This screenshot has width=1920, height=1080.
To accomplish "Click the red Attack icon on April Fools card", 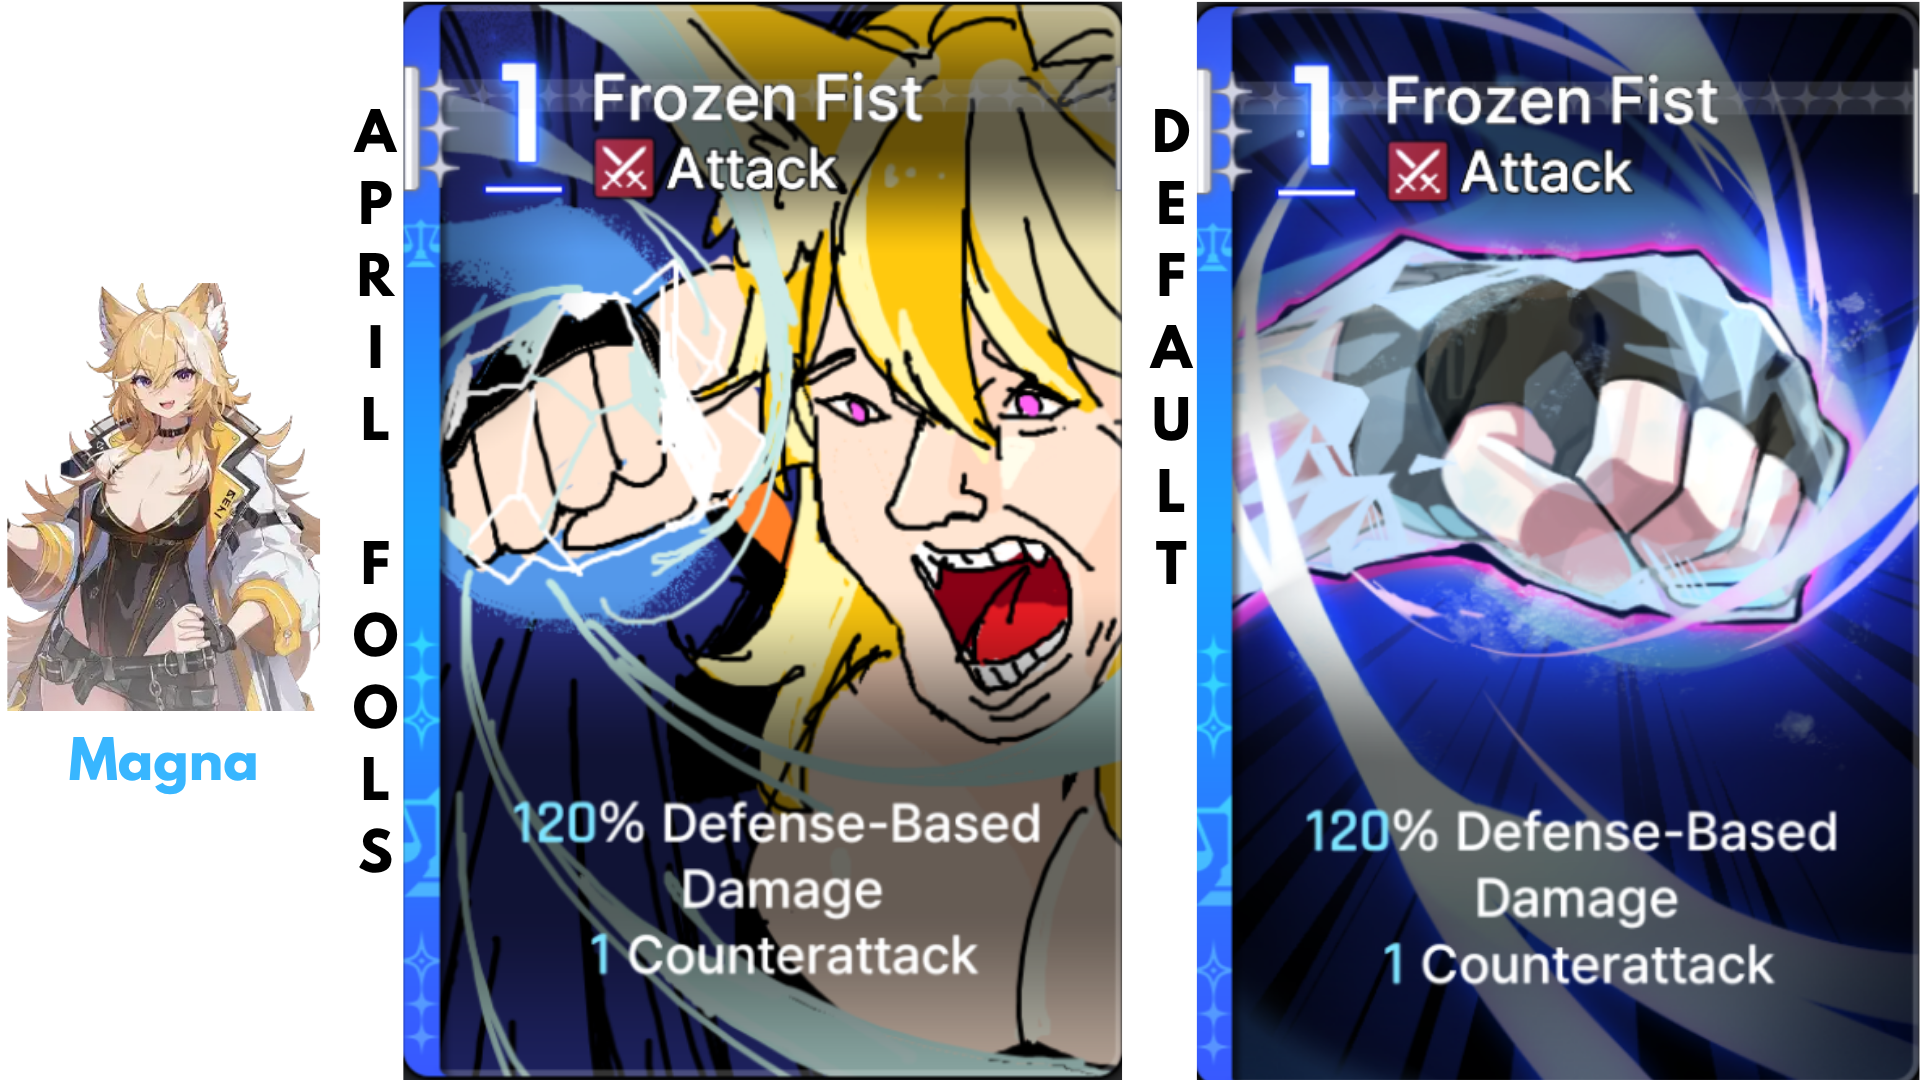I will [x=624, y=169].
